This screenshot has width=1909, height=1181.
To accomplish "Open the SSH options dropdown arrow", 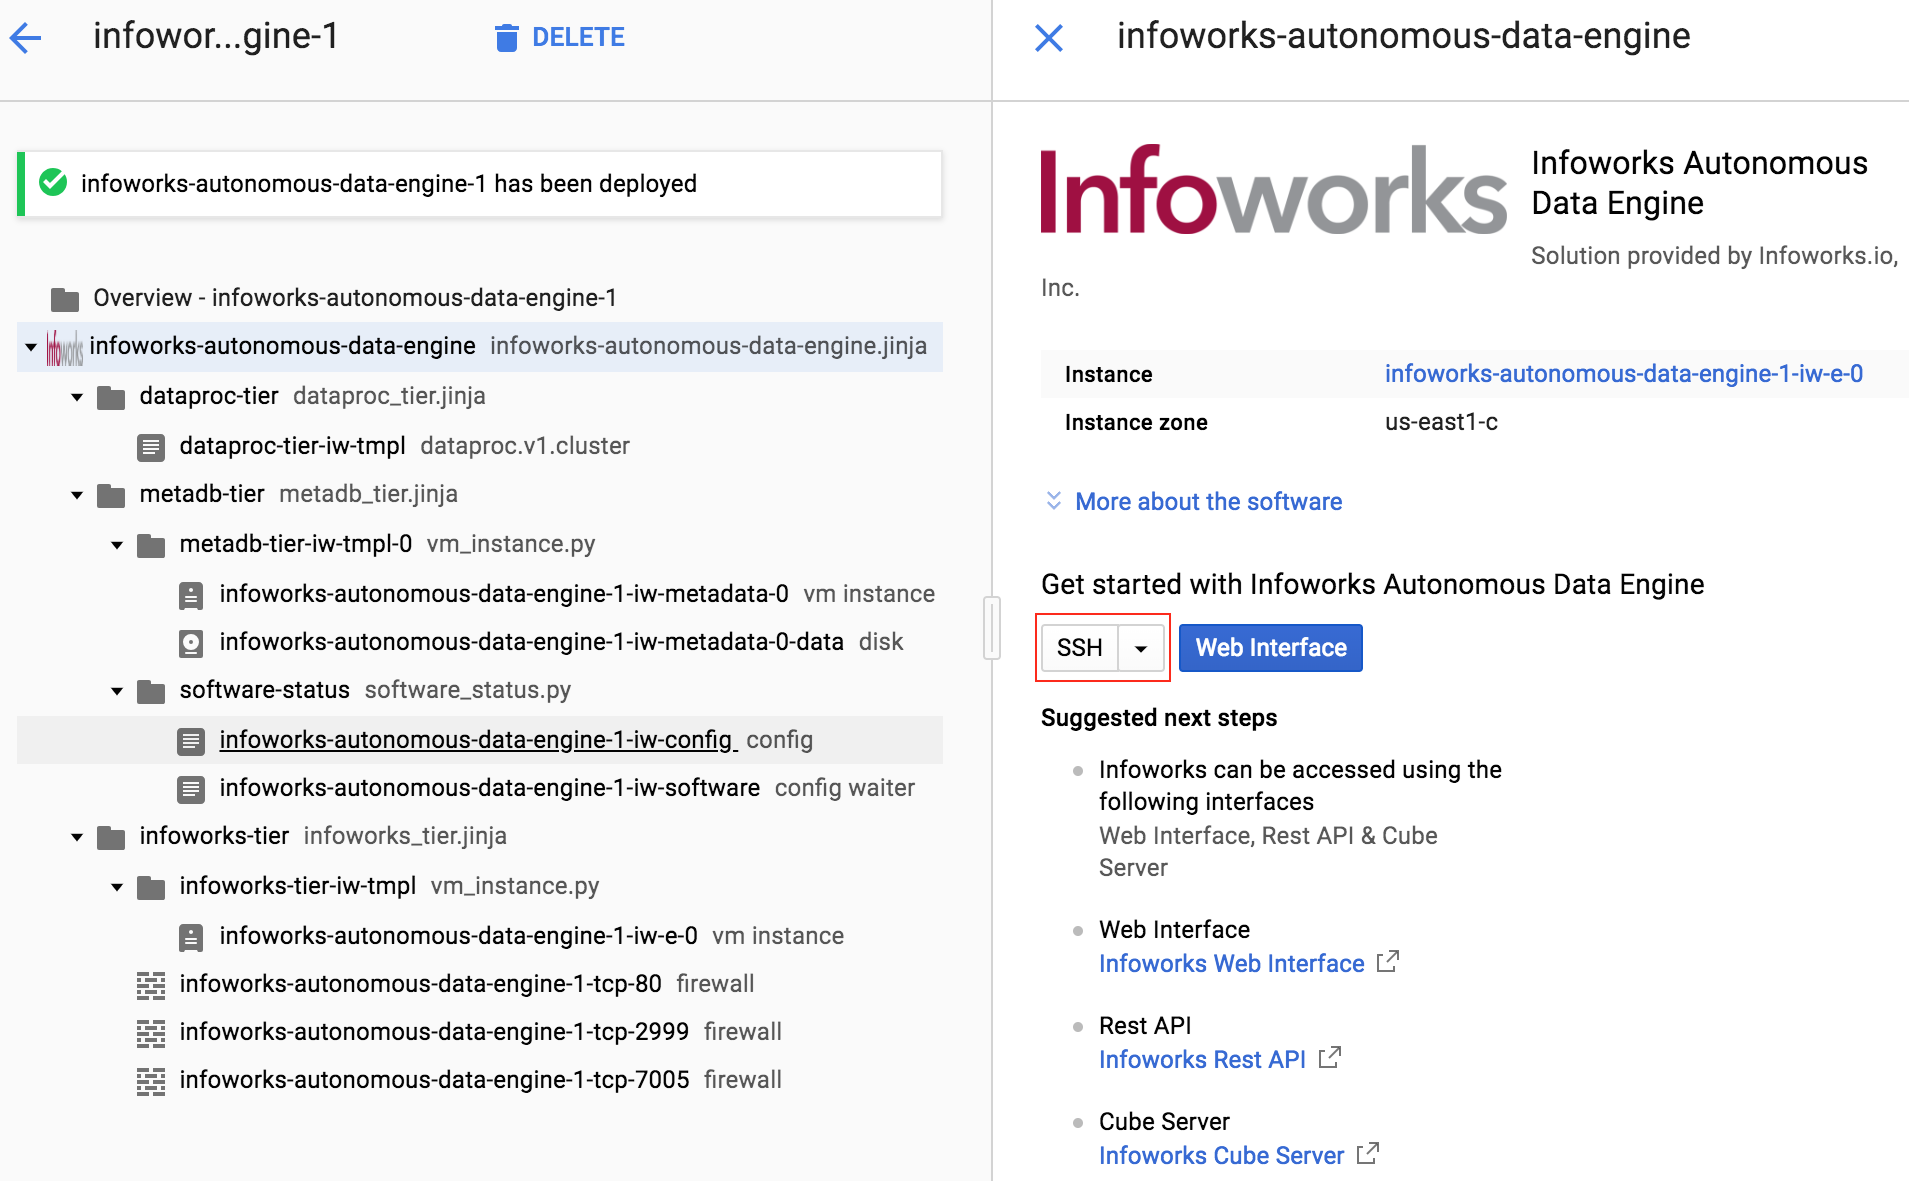I will point(1141,648).
